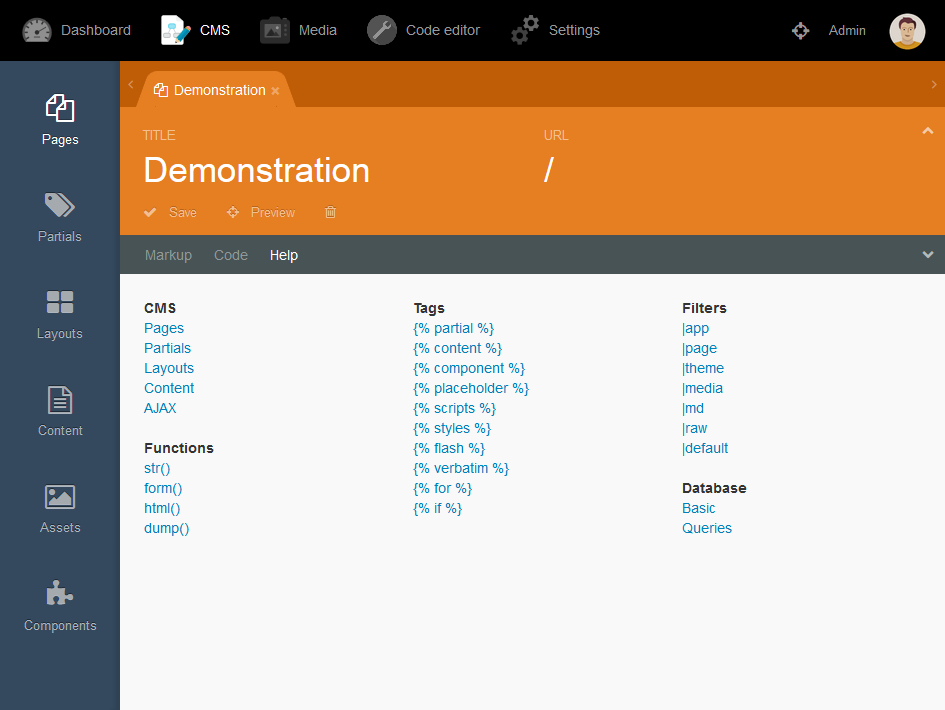Open the {% flash %} tag link
945x710 pixels.
point(449,448)
